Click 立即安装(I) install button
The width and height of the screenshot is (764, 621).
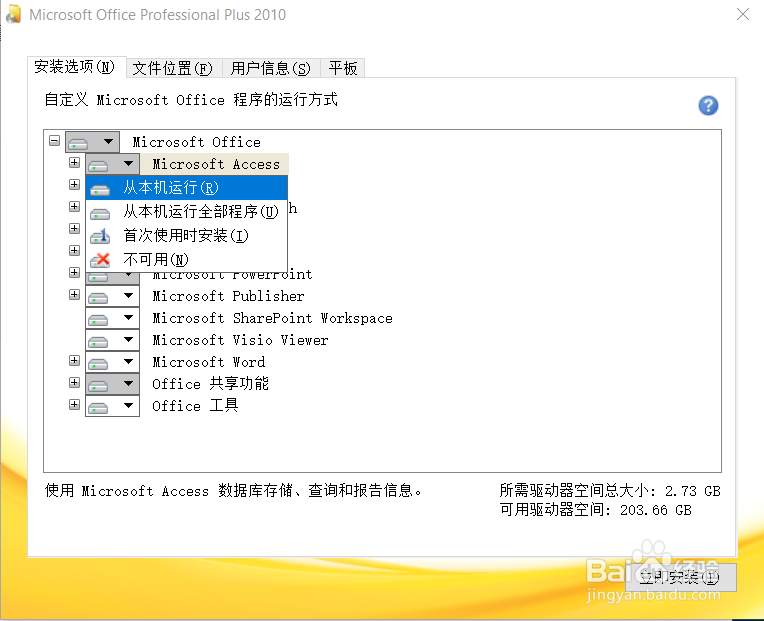[680, 577]
